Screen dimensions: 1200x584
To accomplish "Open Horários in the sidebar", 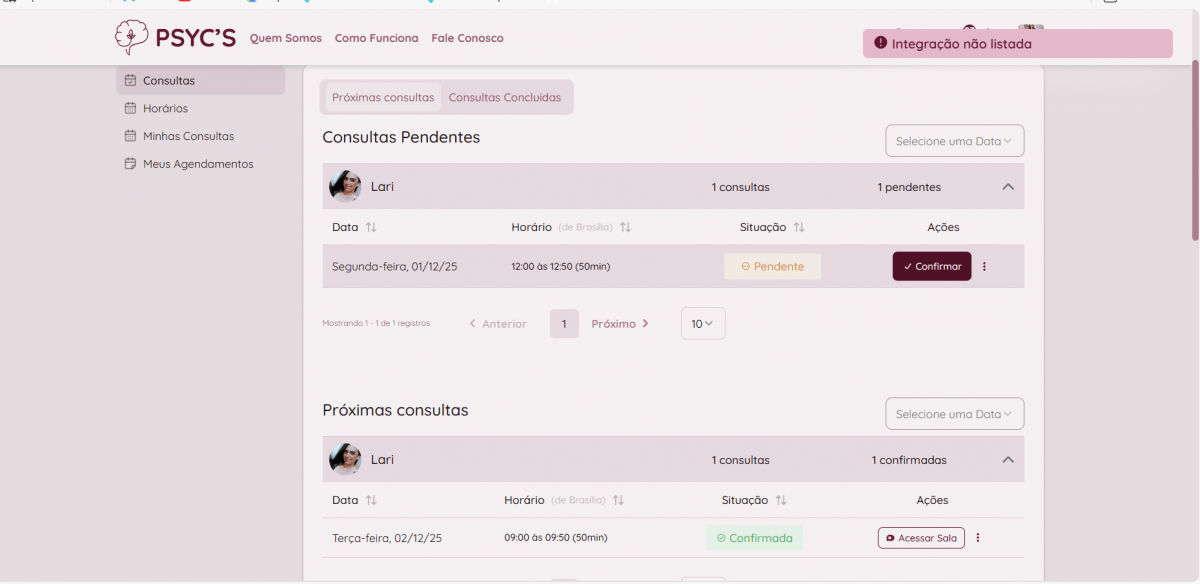I will point(165,108).
